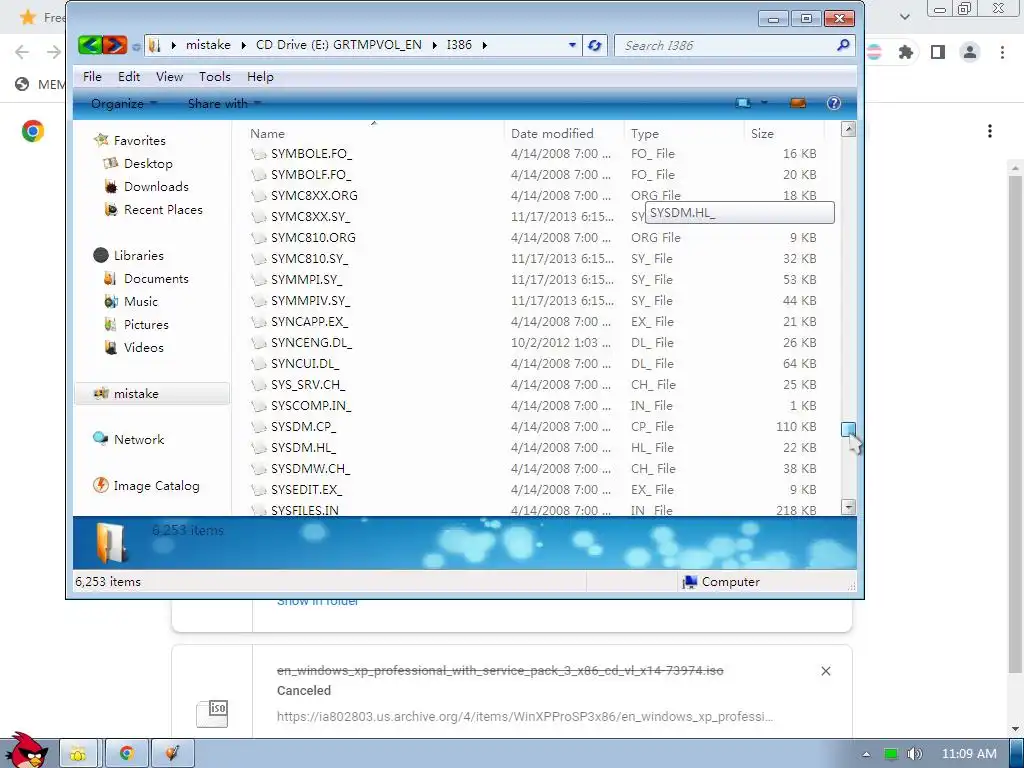Click CD Drive (E:) GRTMPVOL_EN breadcrumb

pos(338,45)
